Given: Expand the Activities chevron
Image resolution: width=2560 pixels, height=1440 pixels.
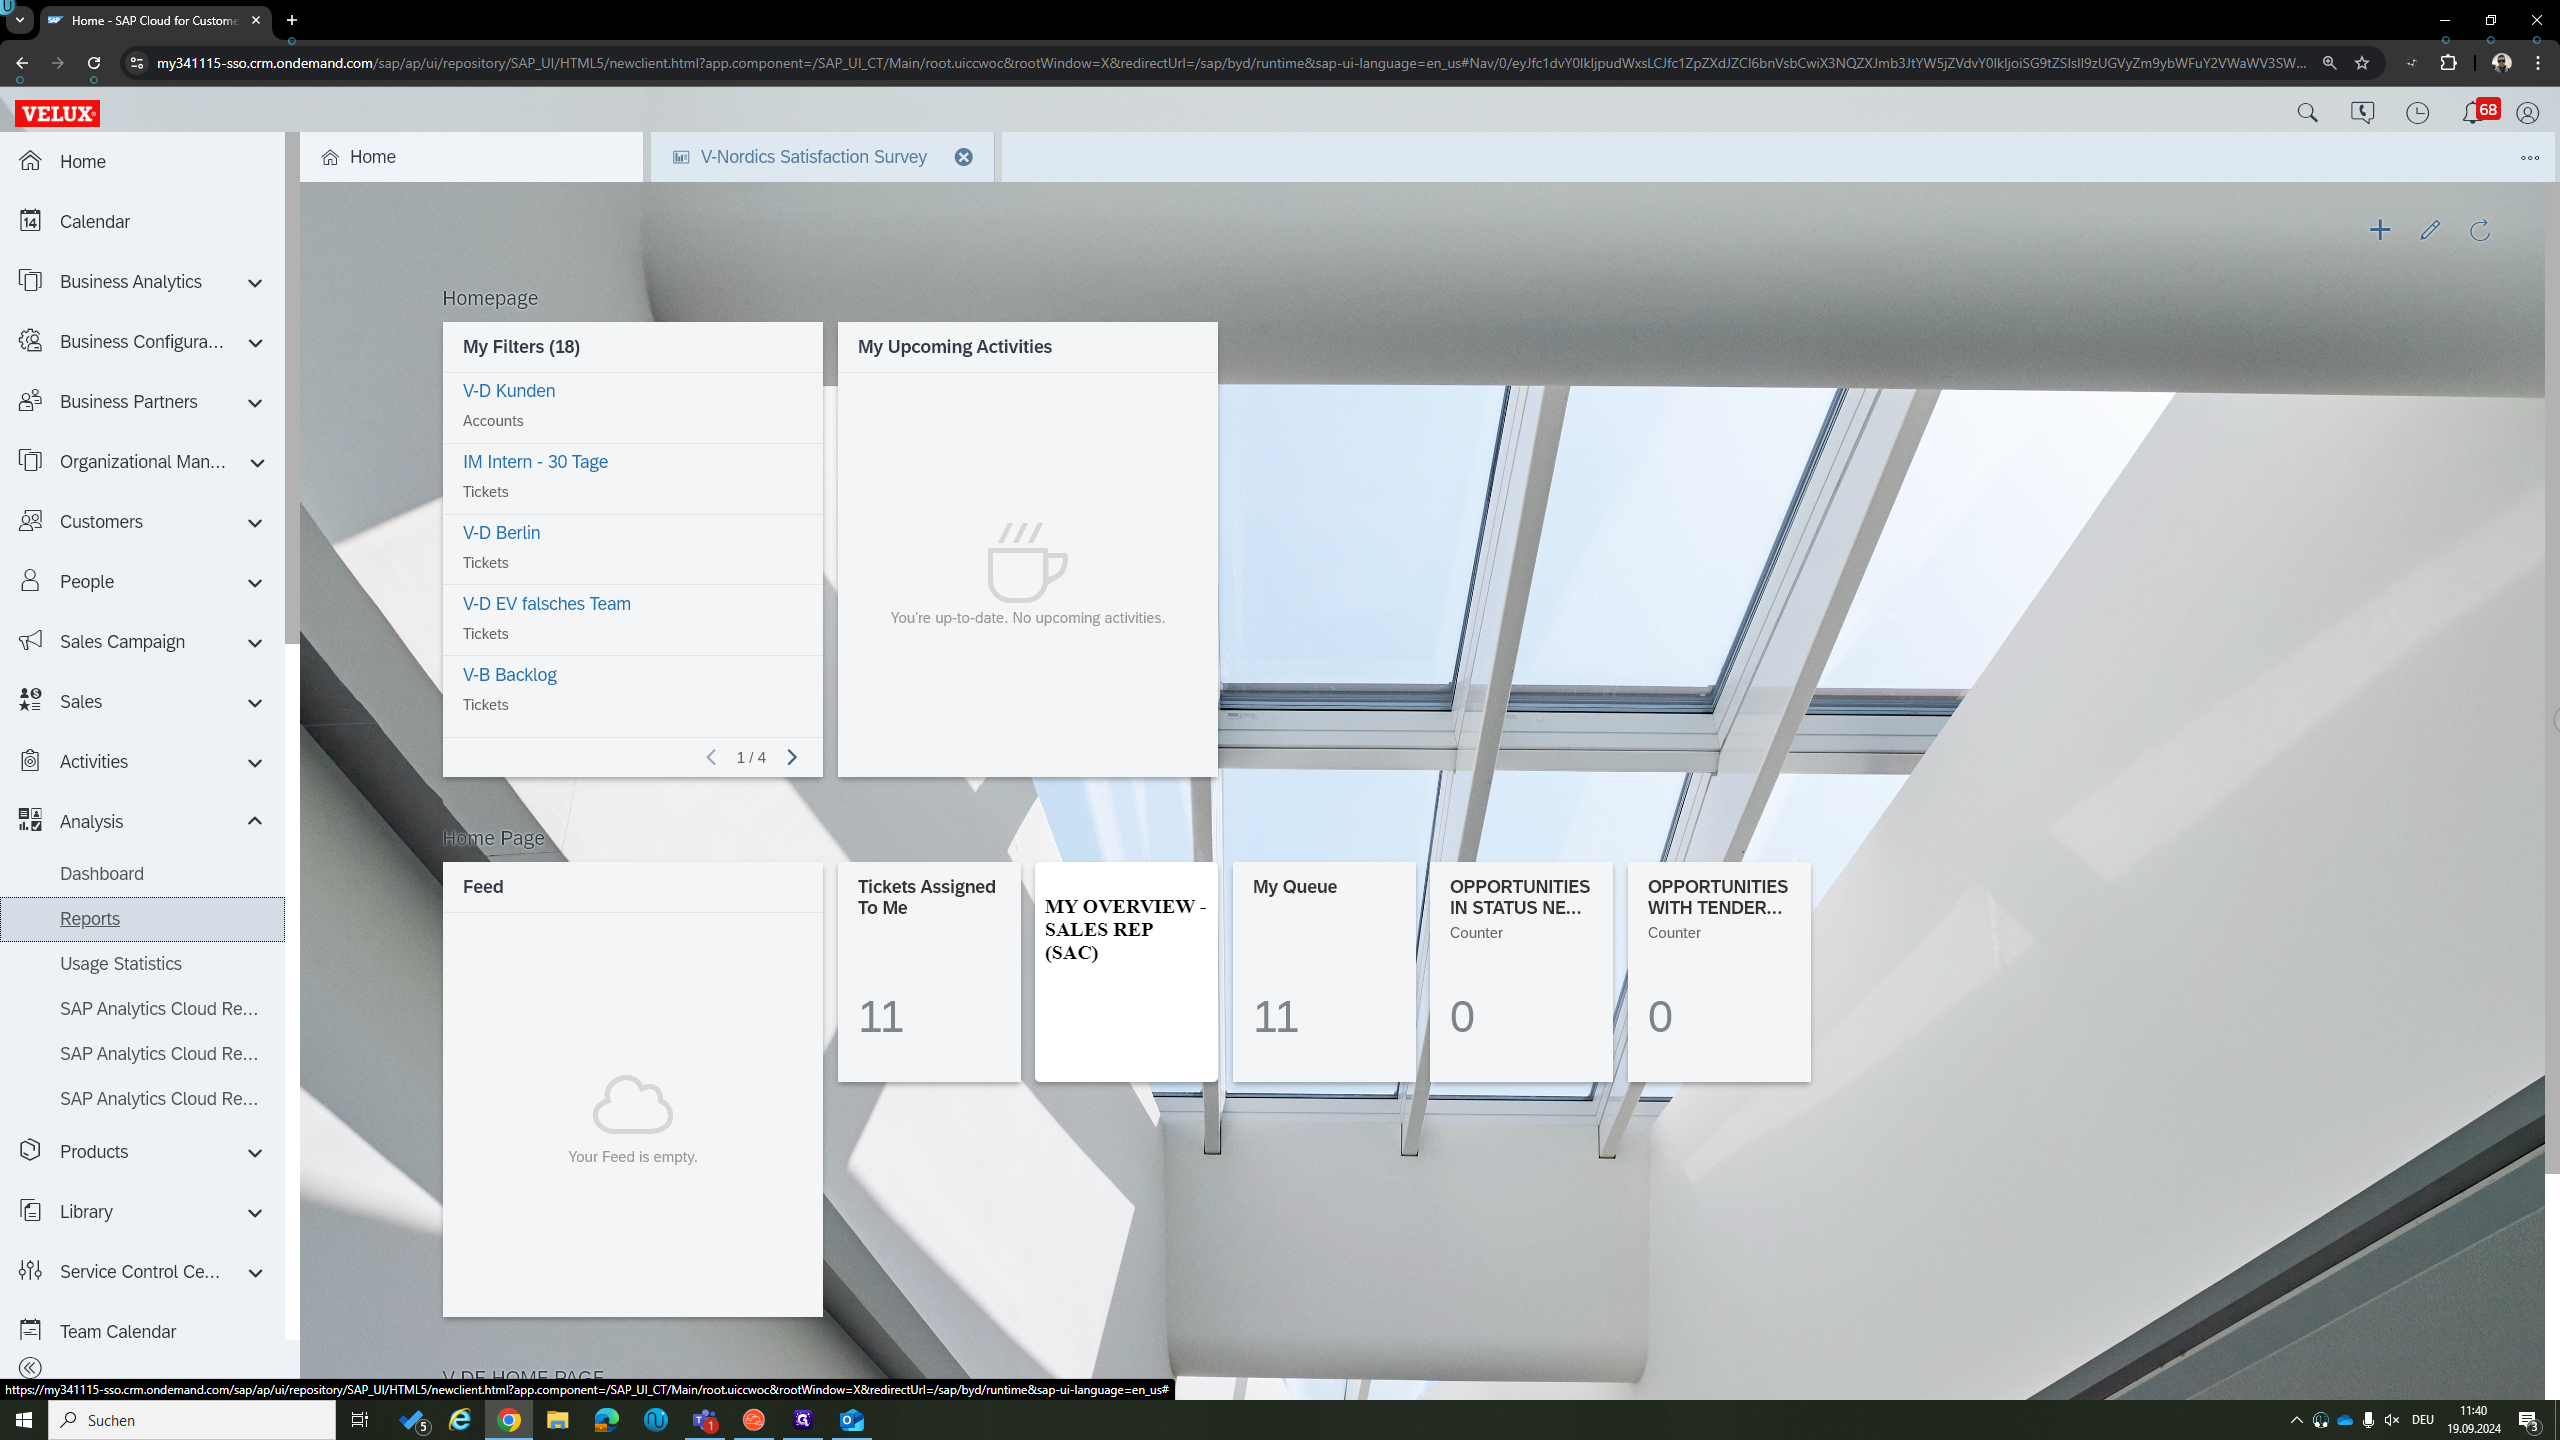Looking at the screenshot, I should click(255, 762).
